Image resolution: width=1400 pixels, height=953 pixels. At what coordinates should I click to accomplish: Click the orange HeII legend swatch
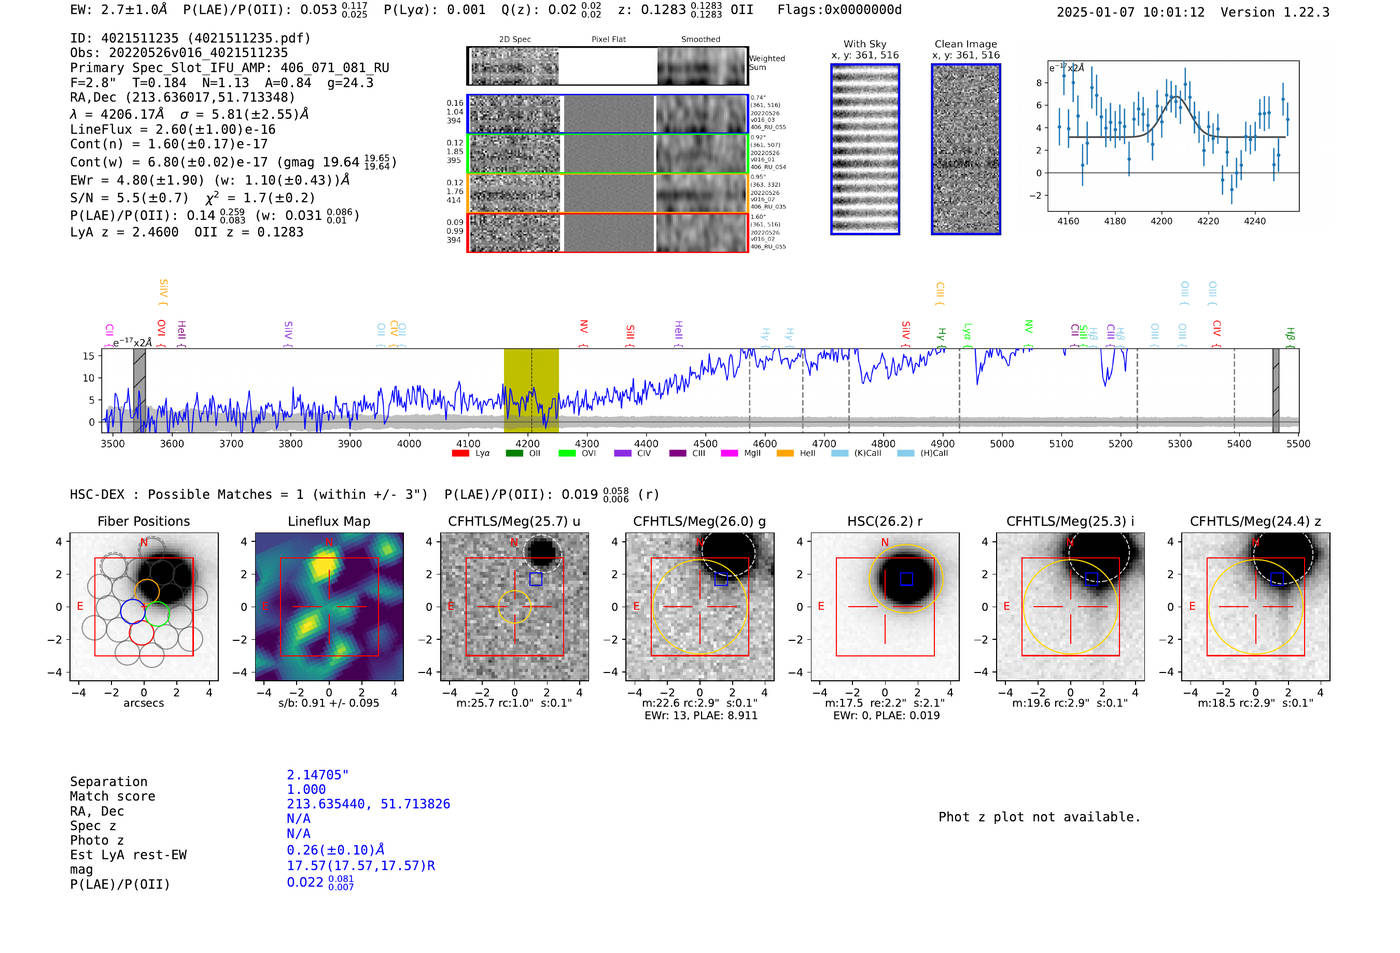point(785,453)
